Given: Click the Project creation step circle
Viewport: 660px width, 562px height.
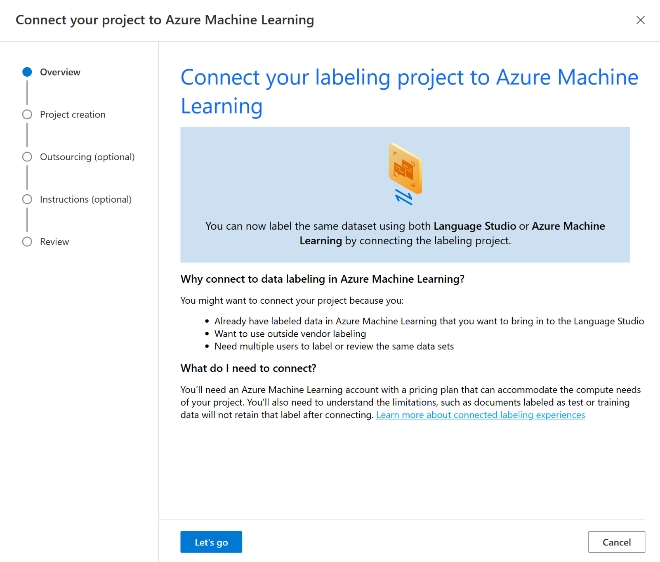Looking at the screenshot, I should point(27,115).
